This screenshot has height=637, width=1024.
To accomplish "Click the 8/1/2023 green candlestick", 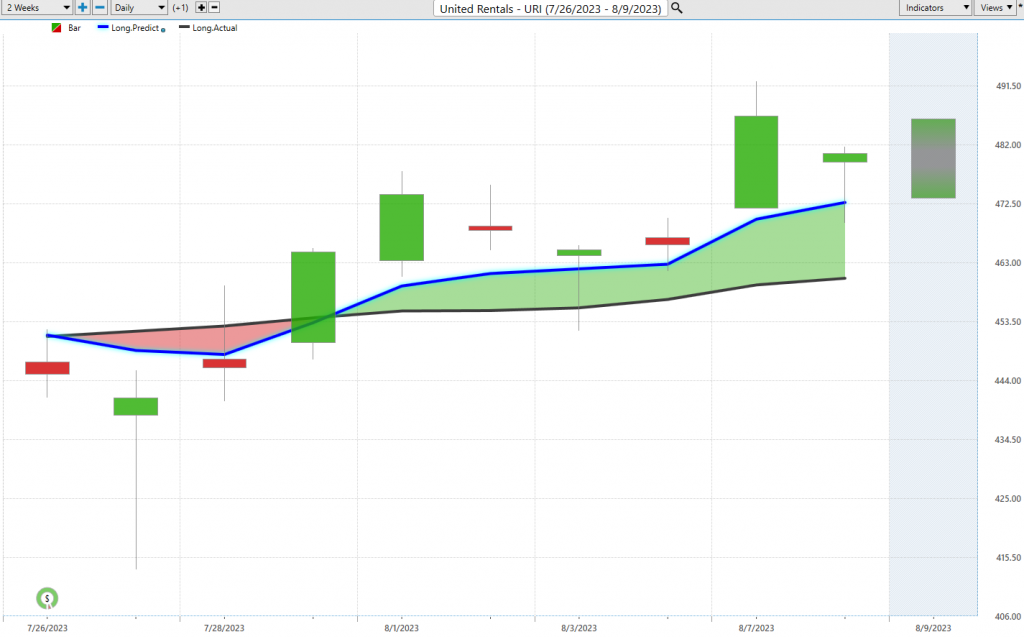I will click(x=402, y=227).
